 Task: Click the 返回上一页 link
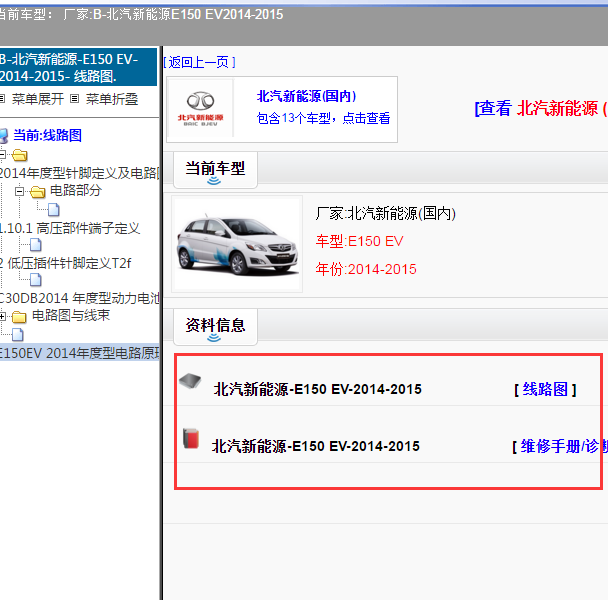click(199, 62)
